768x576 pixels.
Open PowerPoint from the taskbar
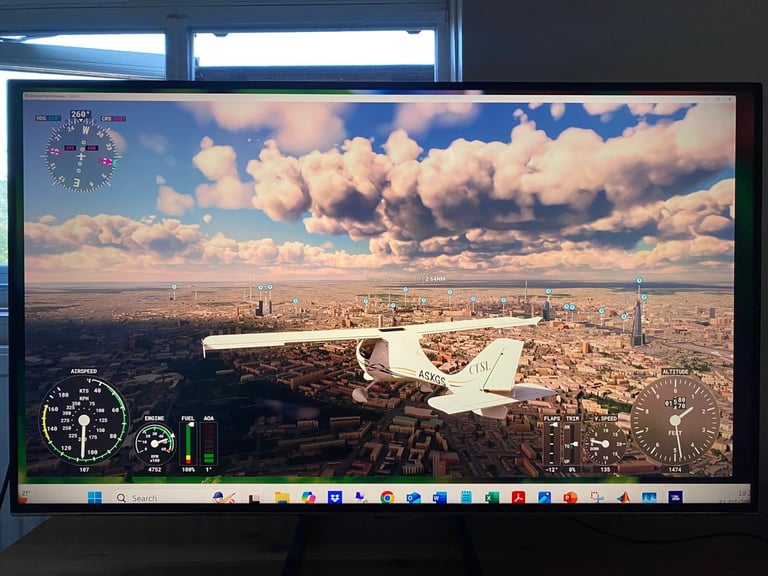click(x=570, y=498)
